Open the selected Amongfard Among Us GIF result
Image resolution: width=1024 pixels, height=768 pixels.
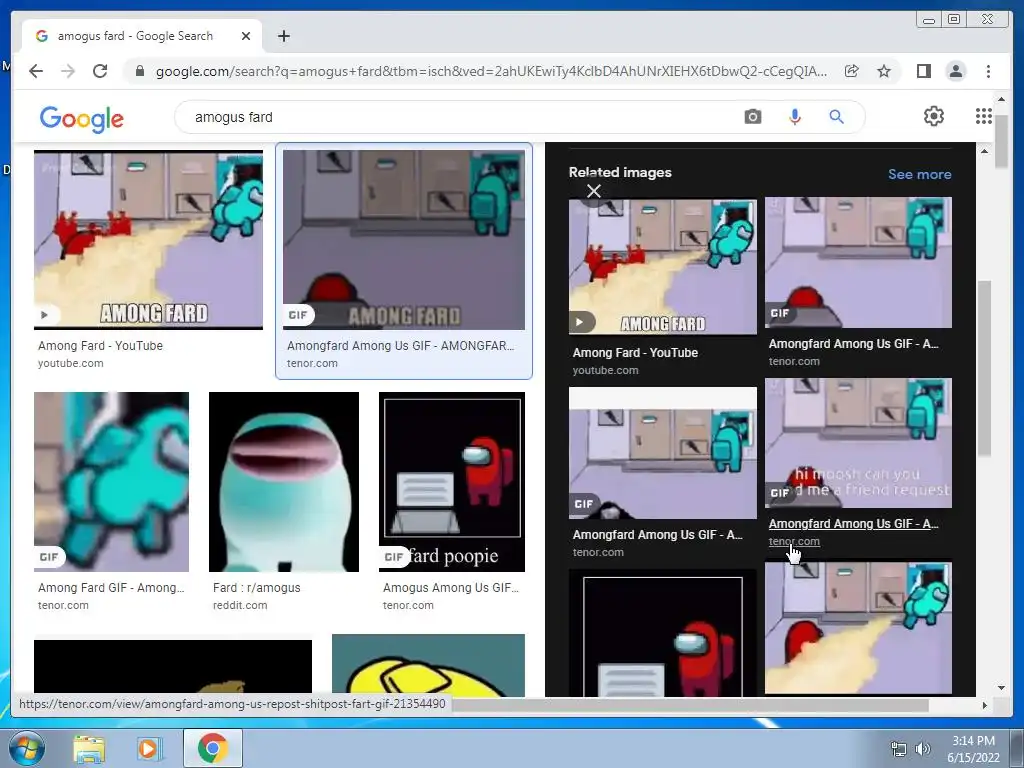point(404,240)
